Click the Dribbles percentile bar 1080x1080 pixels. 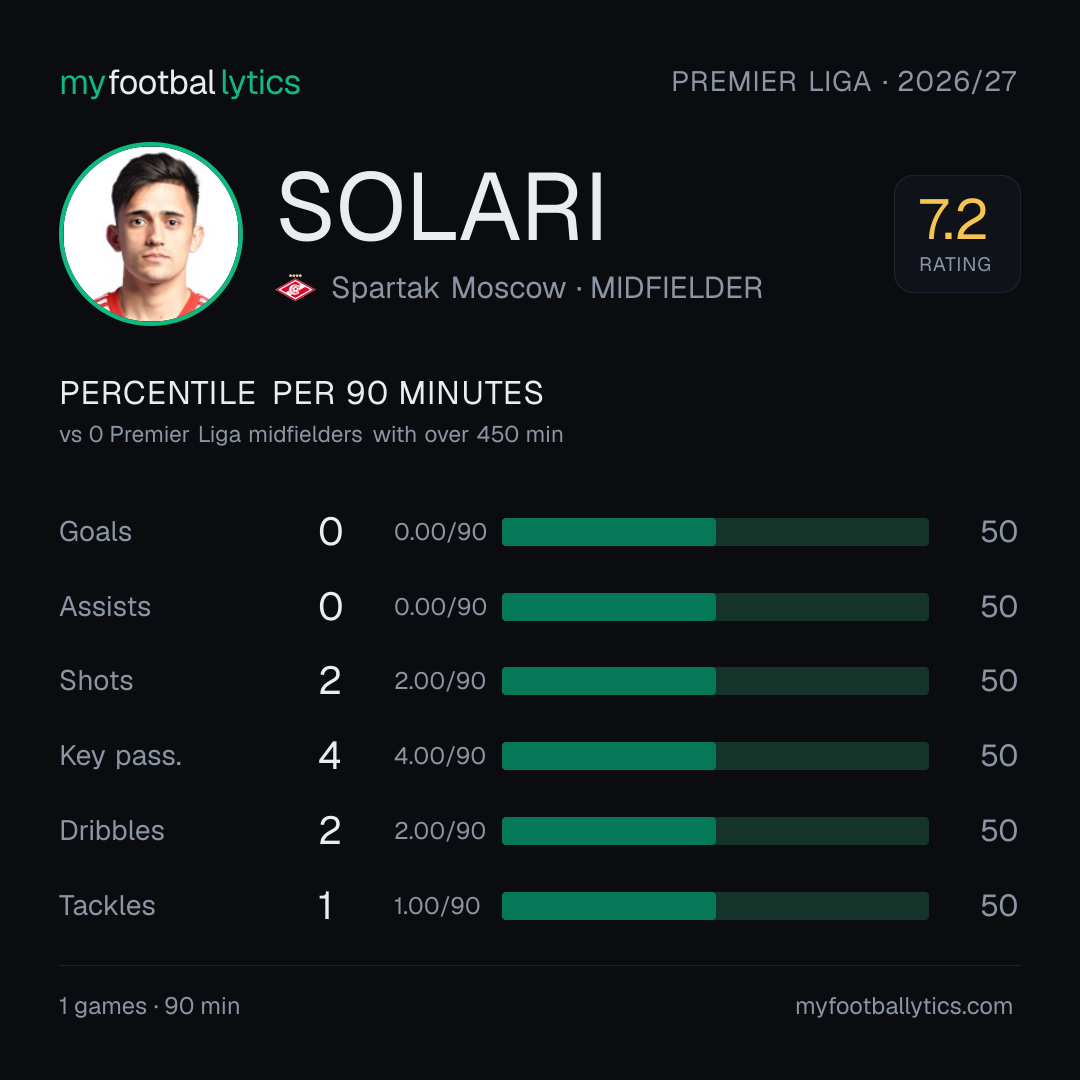[x=715, y=831]
